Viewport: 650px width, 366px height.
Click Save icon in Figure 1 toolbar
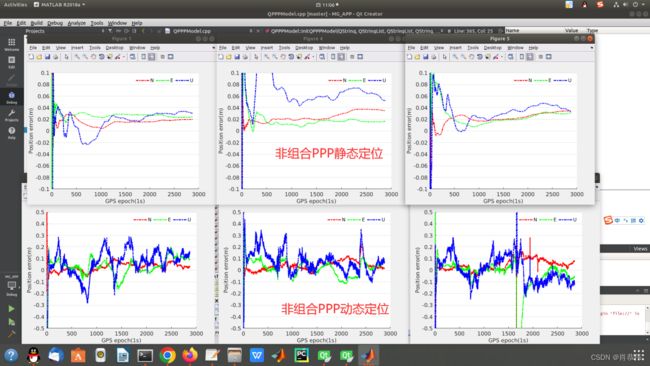(x=47, y=57)
